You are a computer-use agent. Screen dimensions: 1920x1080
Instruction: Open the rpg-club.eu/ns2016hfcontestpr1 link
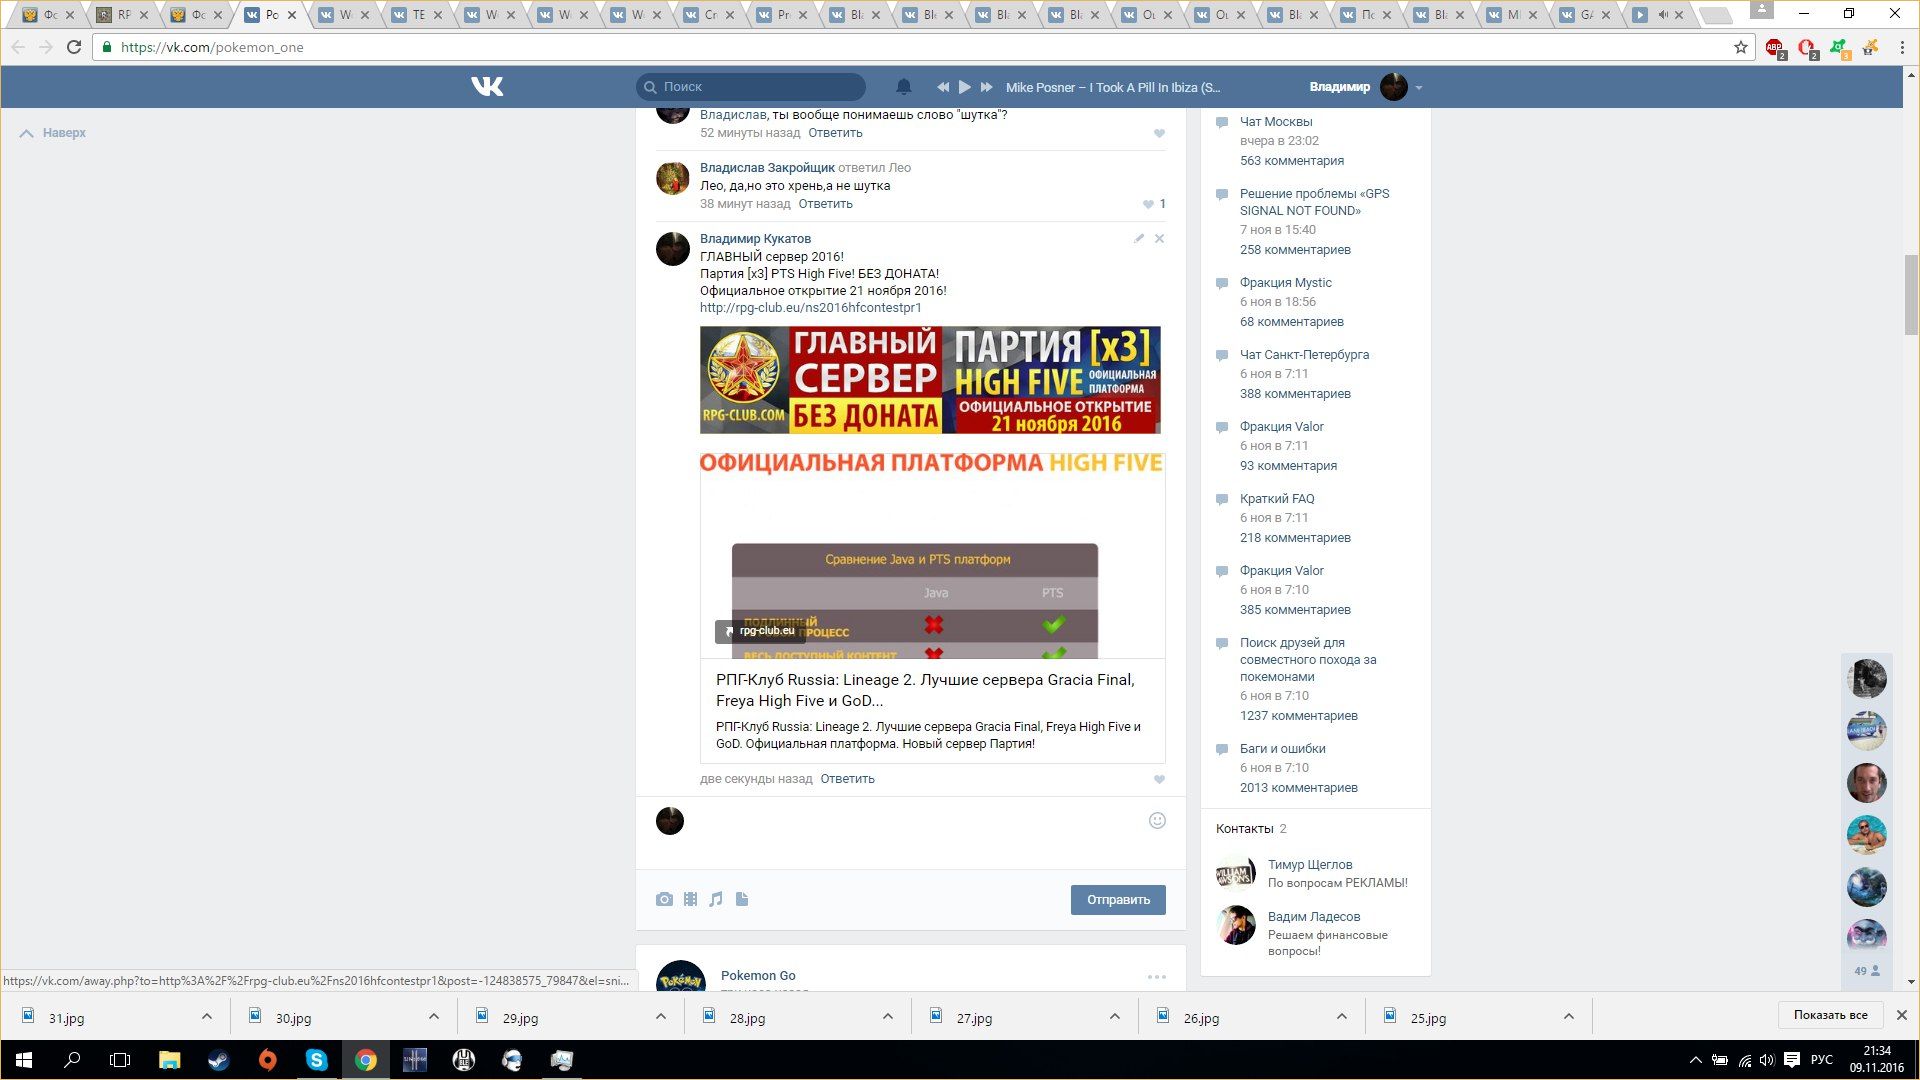click(810, 308)
